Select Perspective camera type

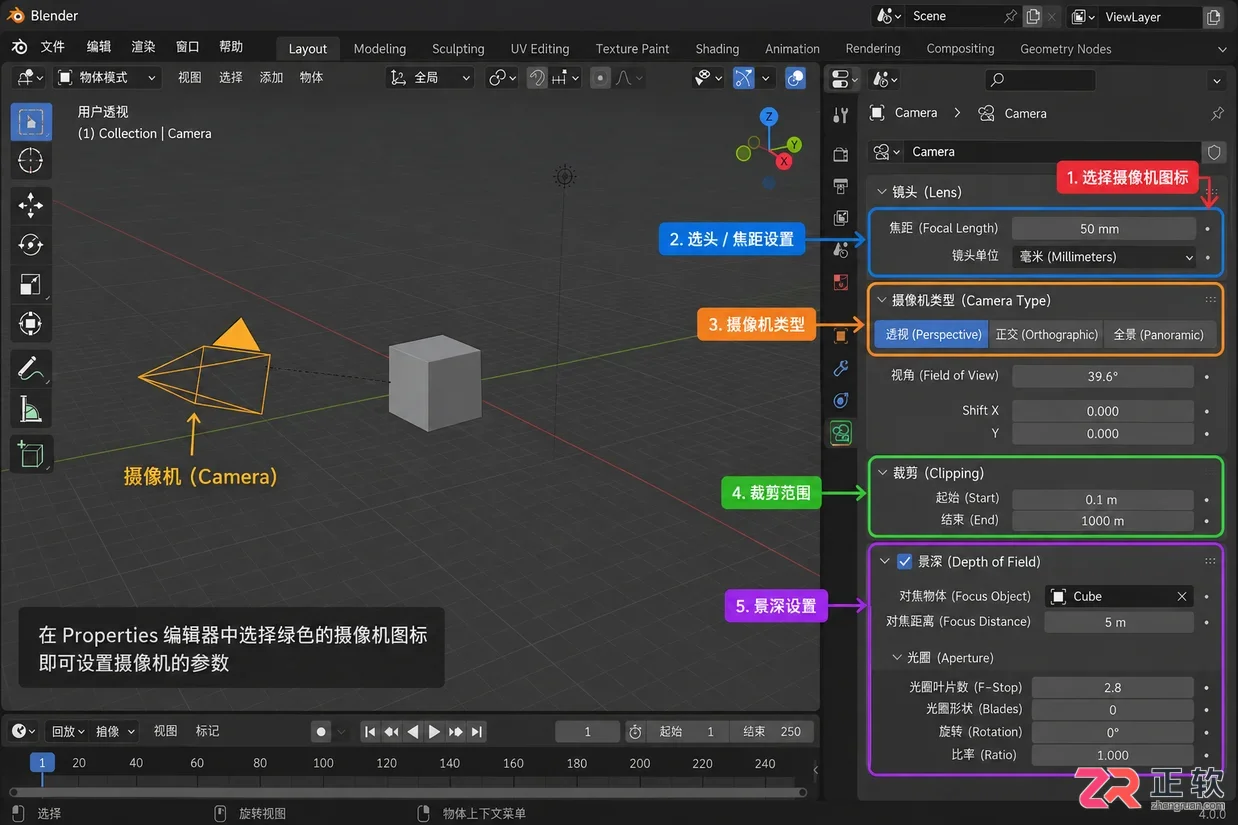pos(932,335)
